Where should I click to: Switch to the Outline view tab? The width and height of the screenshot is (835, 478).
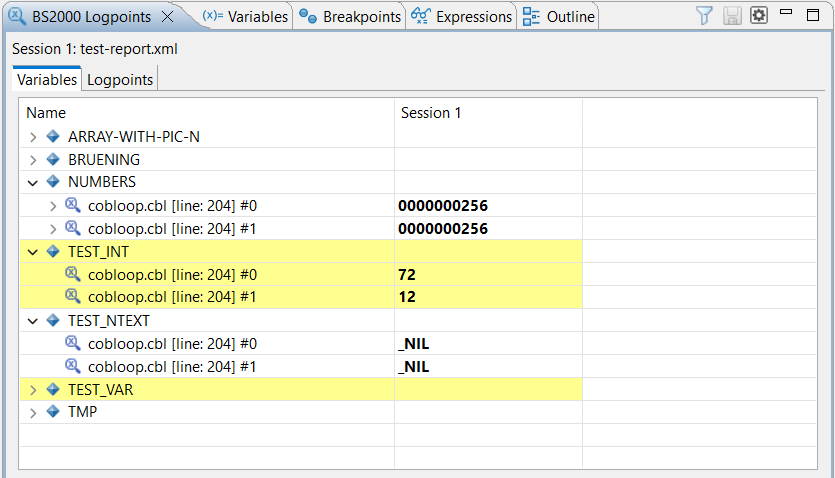(559, 17)
